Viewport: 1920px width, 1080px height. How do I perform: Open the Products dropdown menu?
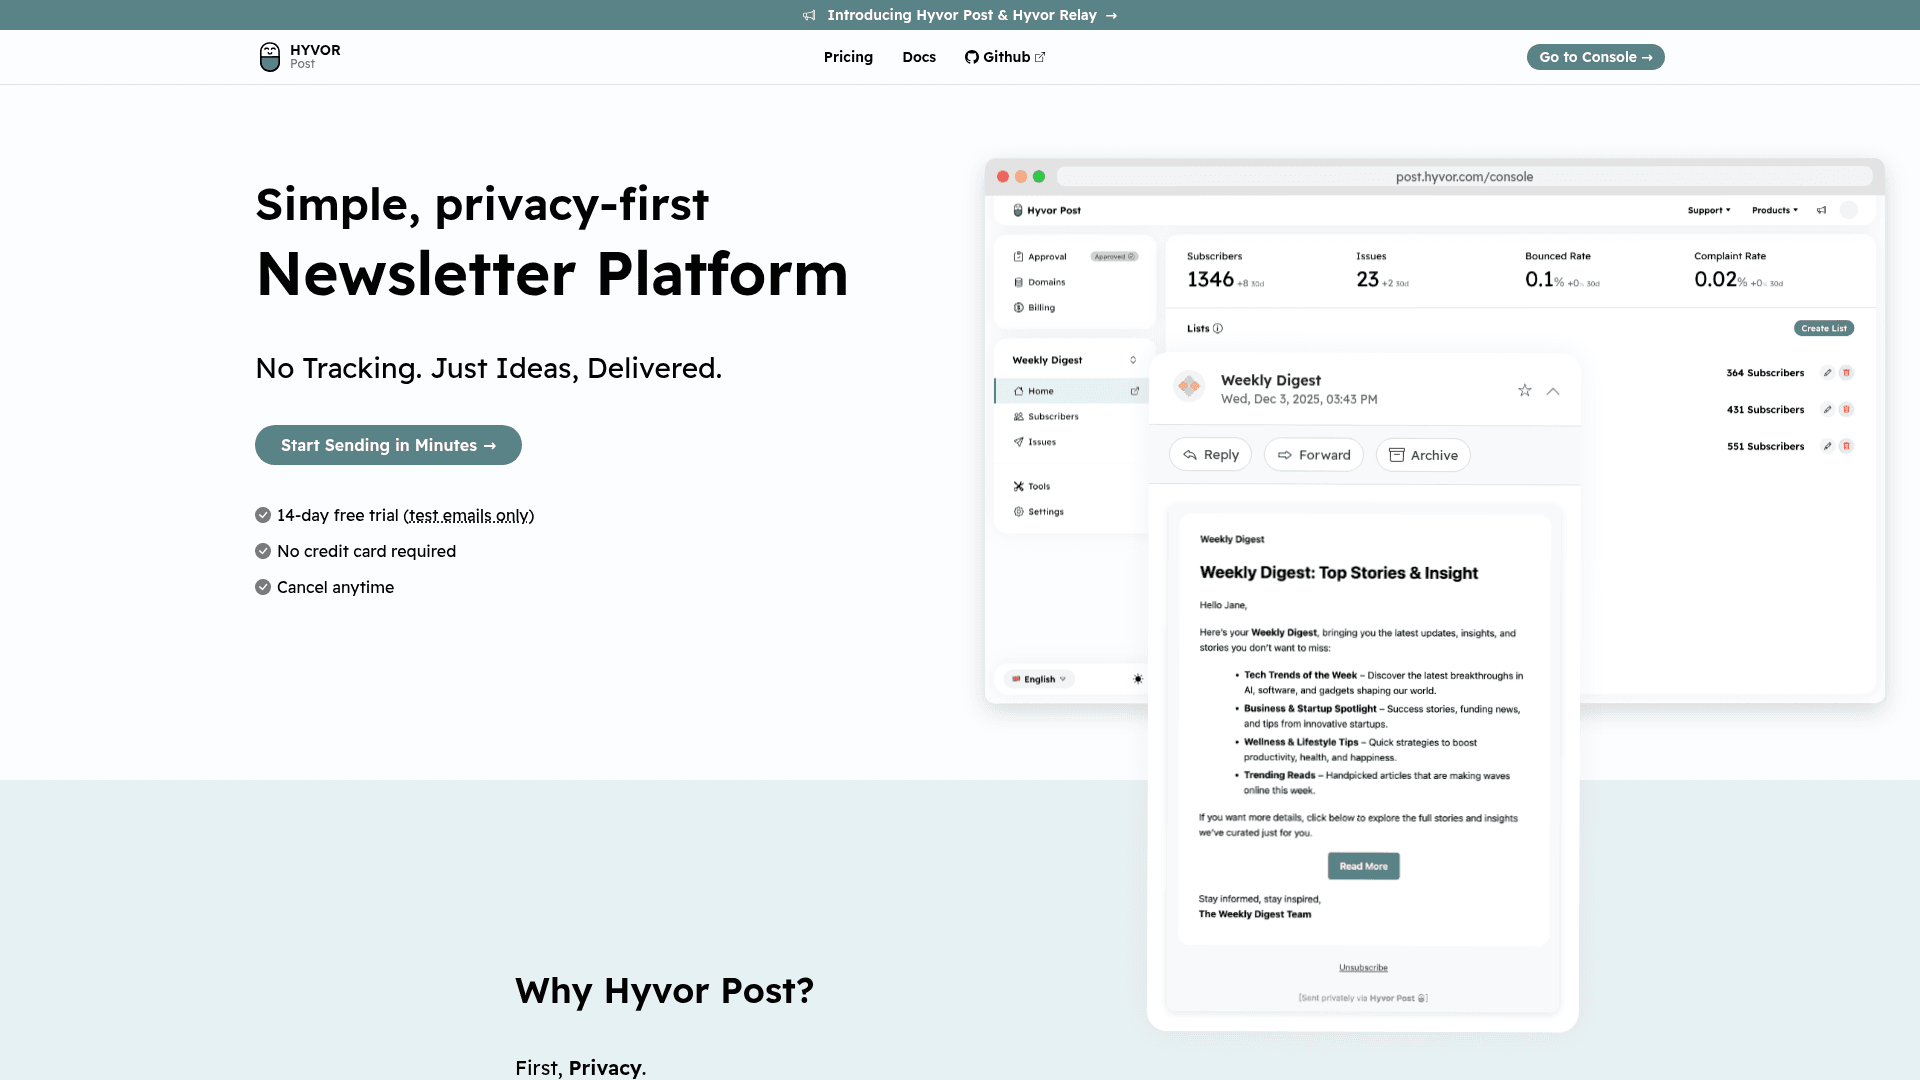tap(1775, 210)
